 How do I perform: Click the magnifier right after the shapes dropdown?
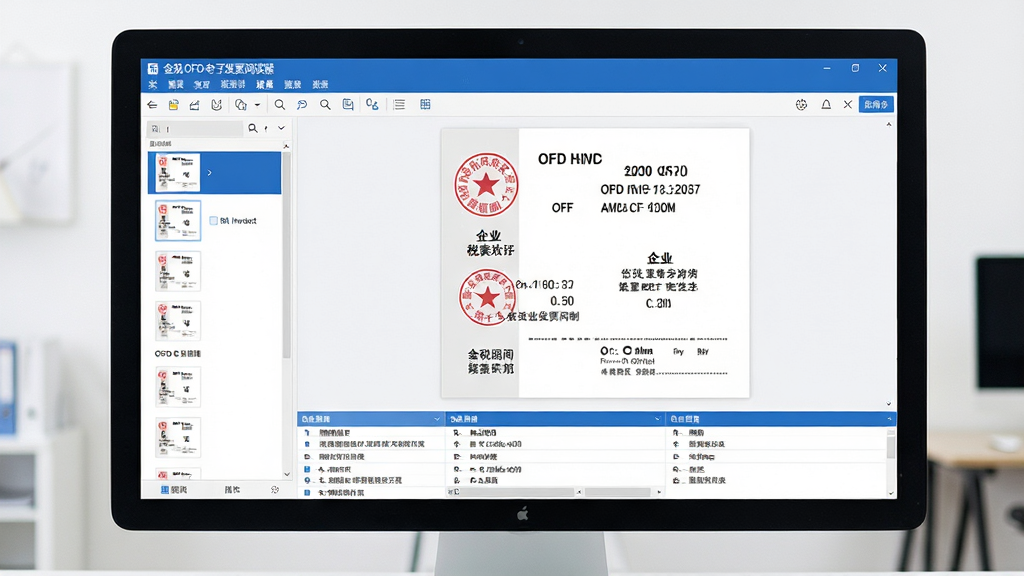pyautogui.click(x=280, y=104)
